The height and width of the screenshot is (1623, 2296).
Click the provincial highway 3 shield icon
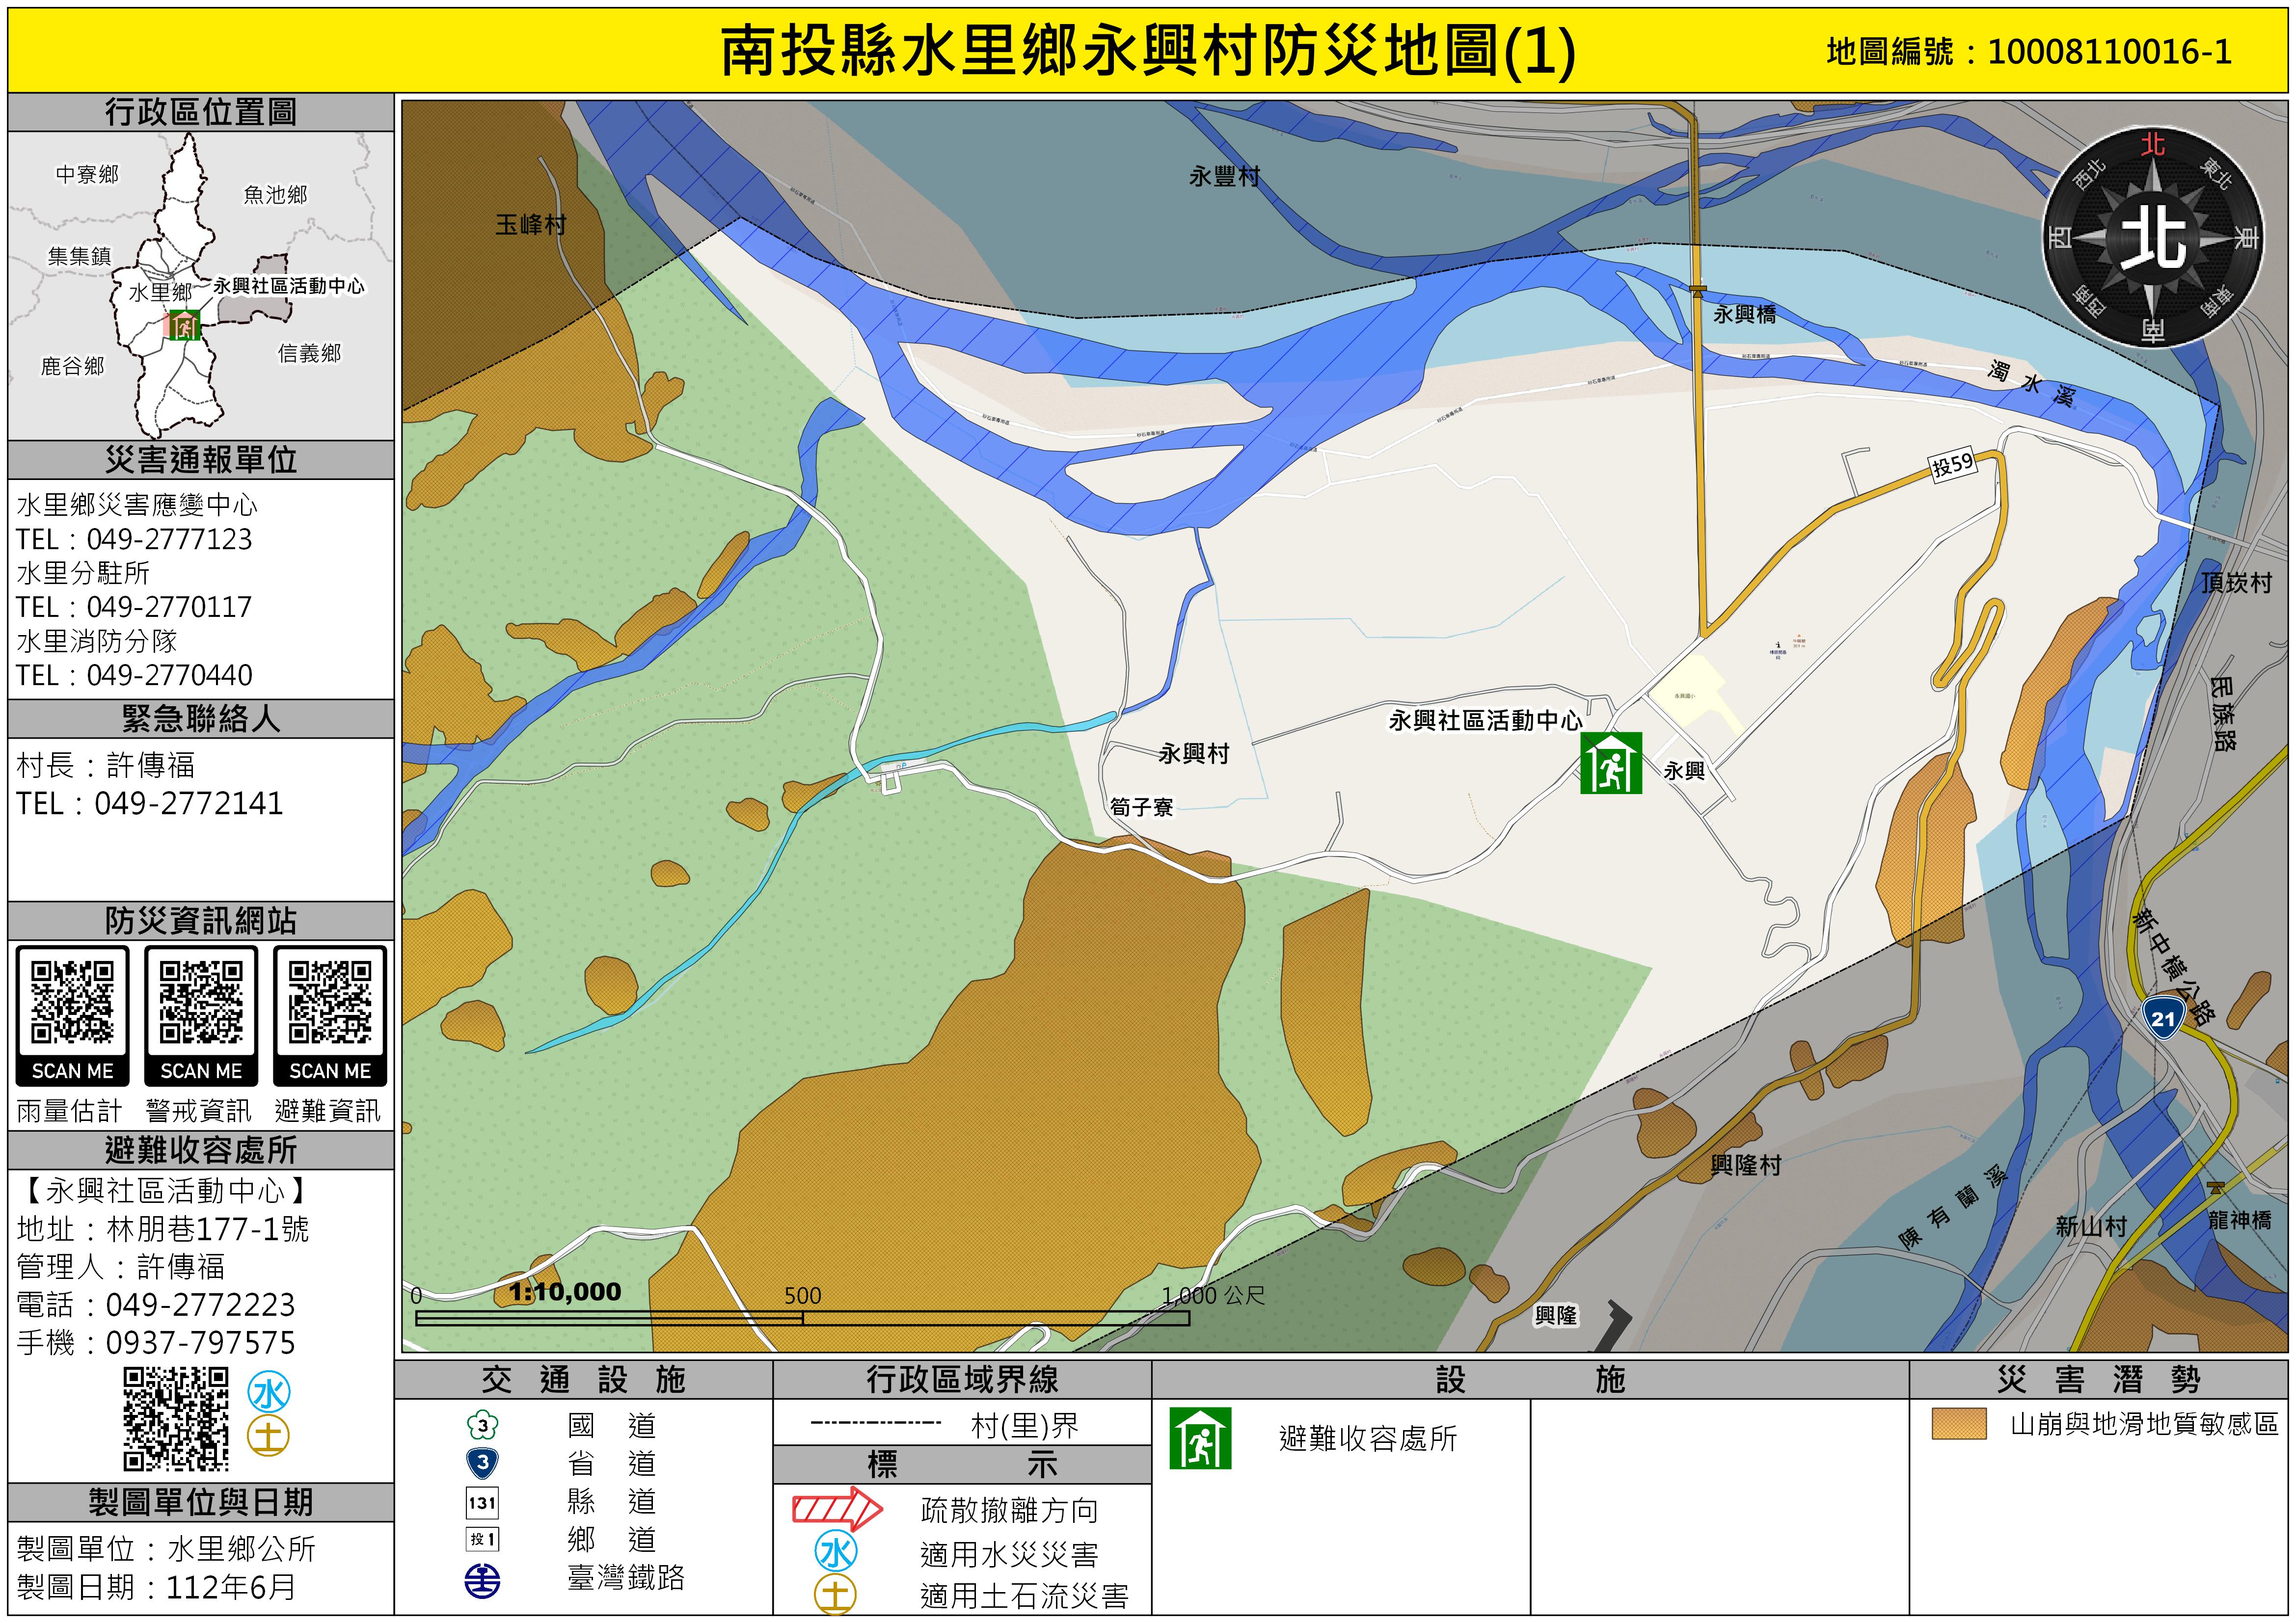[x=483, y=1463]
